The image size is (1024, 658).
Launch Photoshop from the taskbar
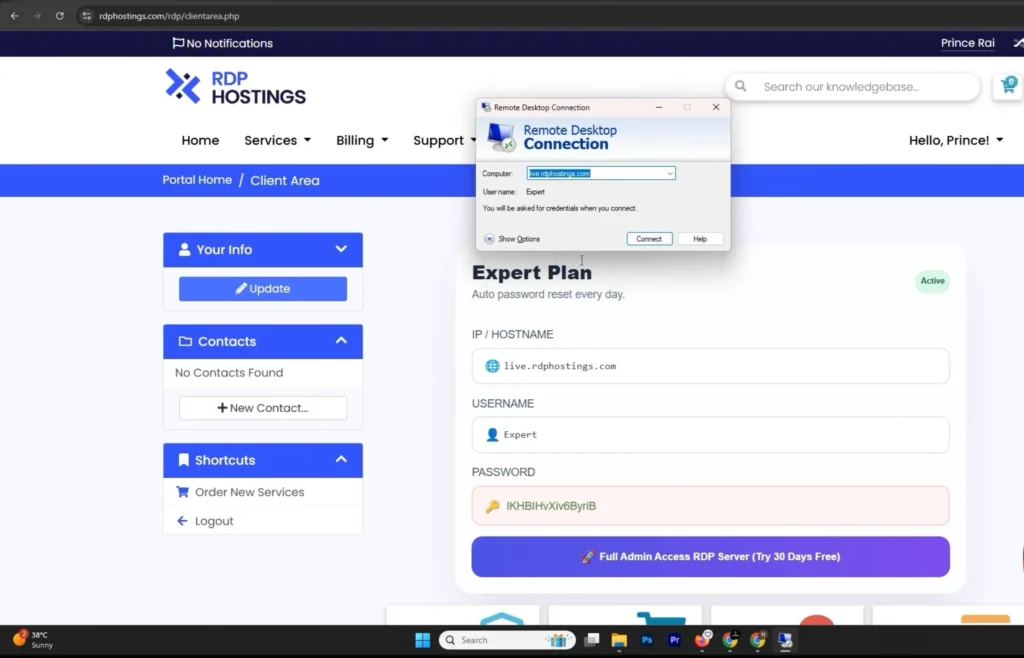coord(647,640)
